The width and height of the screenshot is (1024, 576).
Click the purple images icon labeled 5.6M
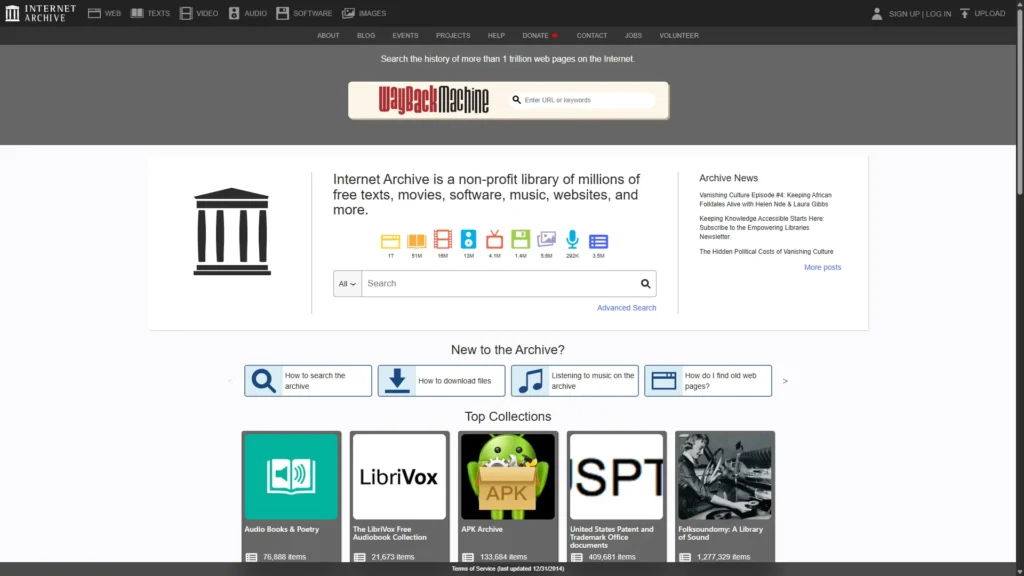click(547, 240)
